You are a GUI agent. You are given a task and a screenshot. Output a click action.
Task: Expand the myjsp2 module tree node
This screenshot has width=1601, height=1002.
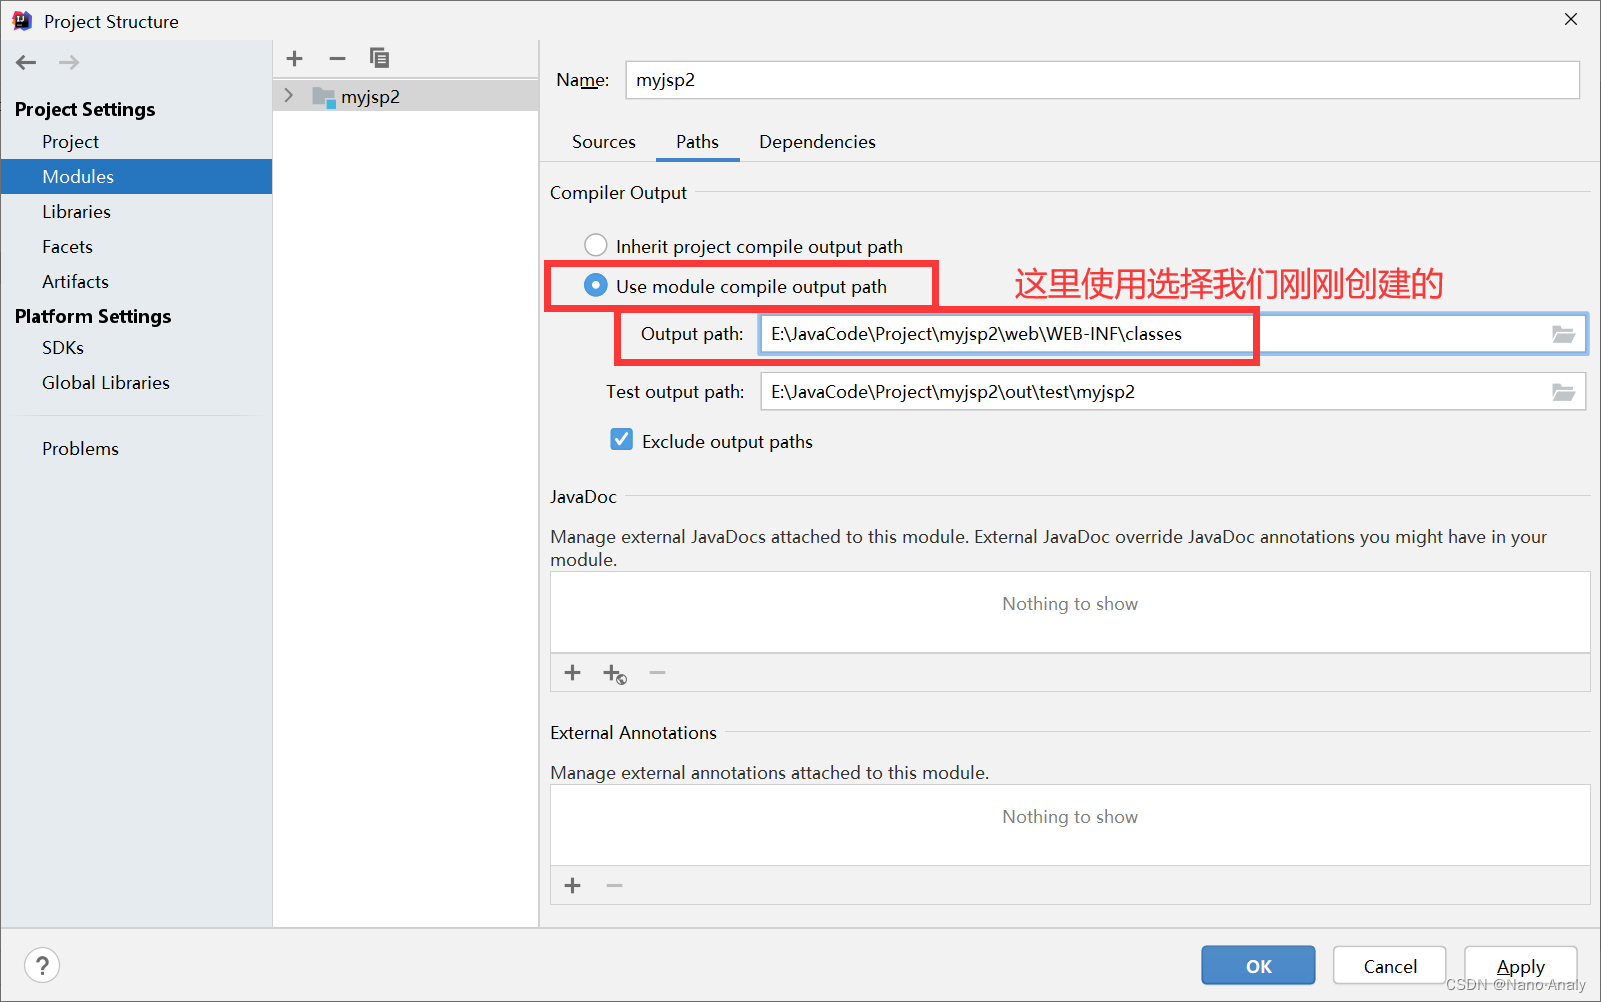click(289, 96)
